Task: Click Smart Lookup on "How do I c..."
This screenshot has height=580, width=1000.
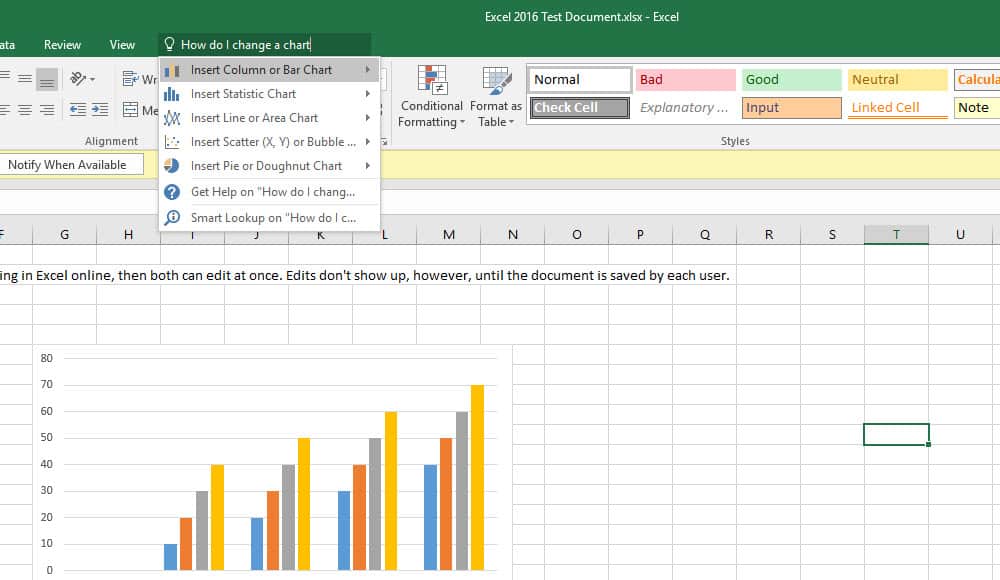Action: tap(269, 218)
